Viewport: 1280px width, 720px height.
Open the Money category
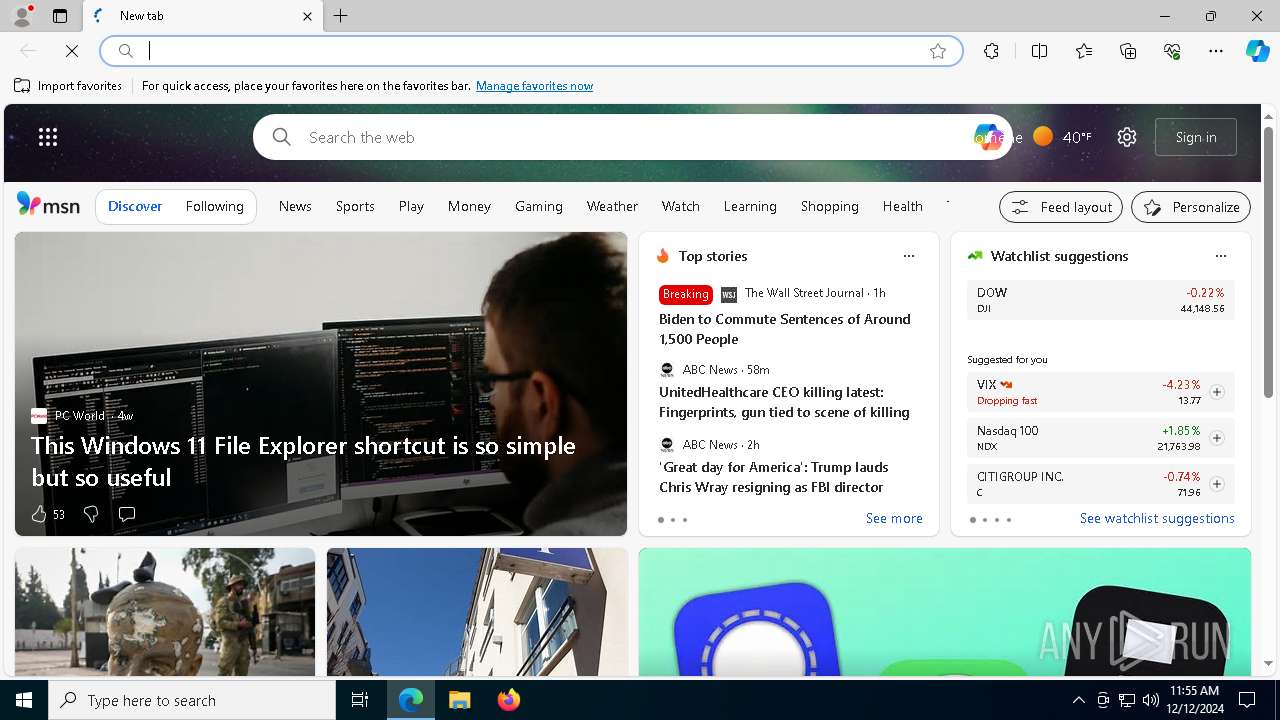point(469,206)
